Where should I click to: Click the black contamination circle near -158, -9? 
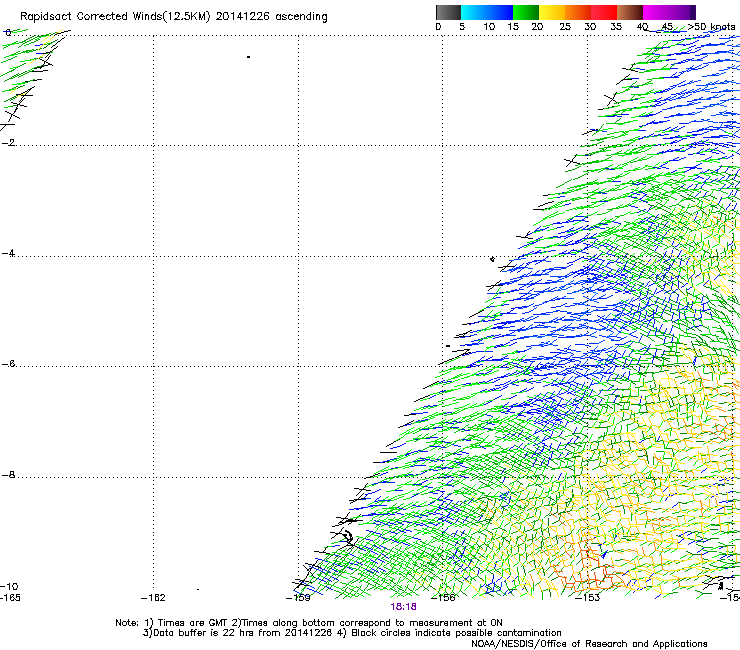348,537
